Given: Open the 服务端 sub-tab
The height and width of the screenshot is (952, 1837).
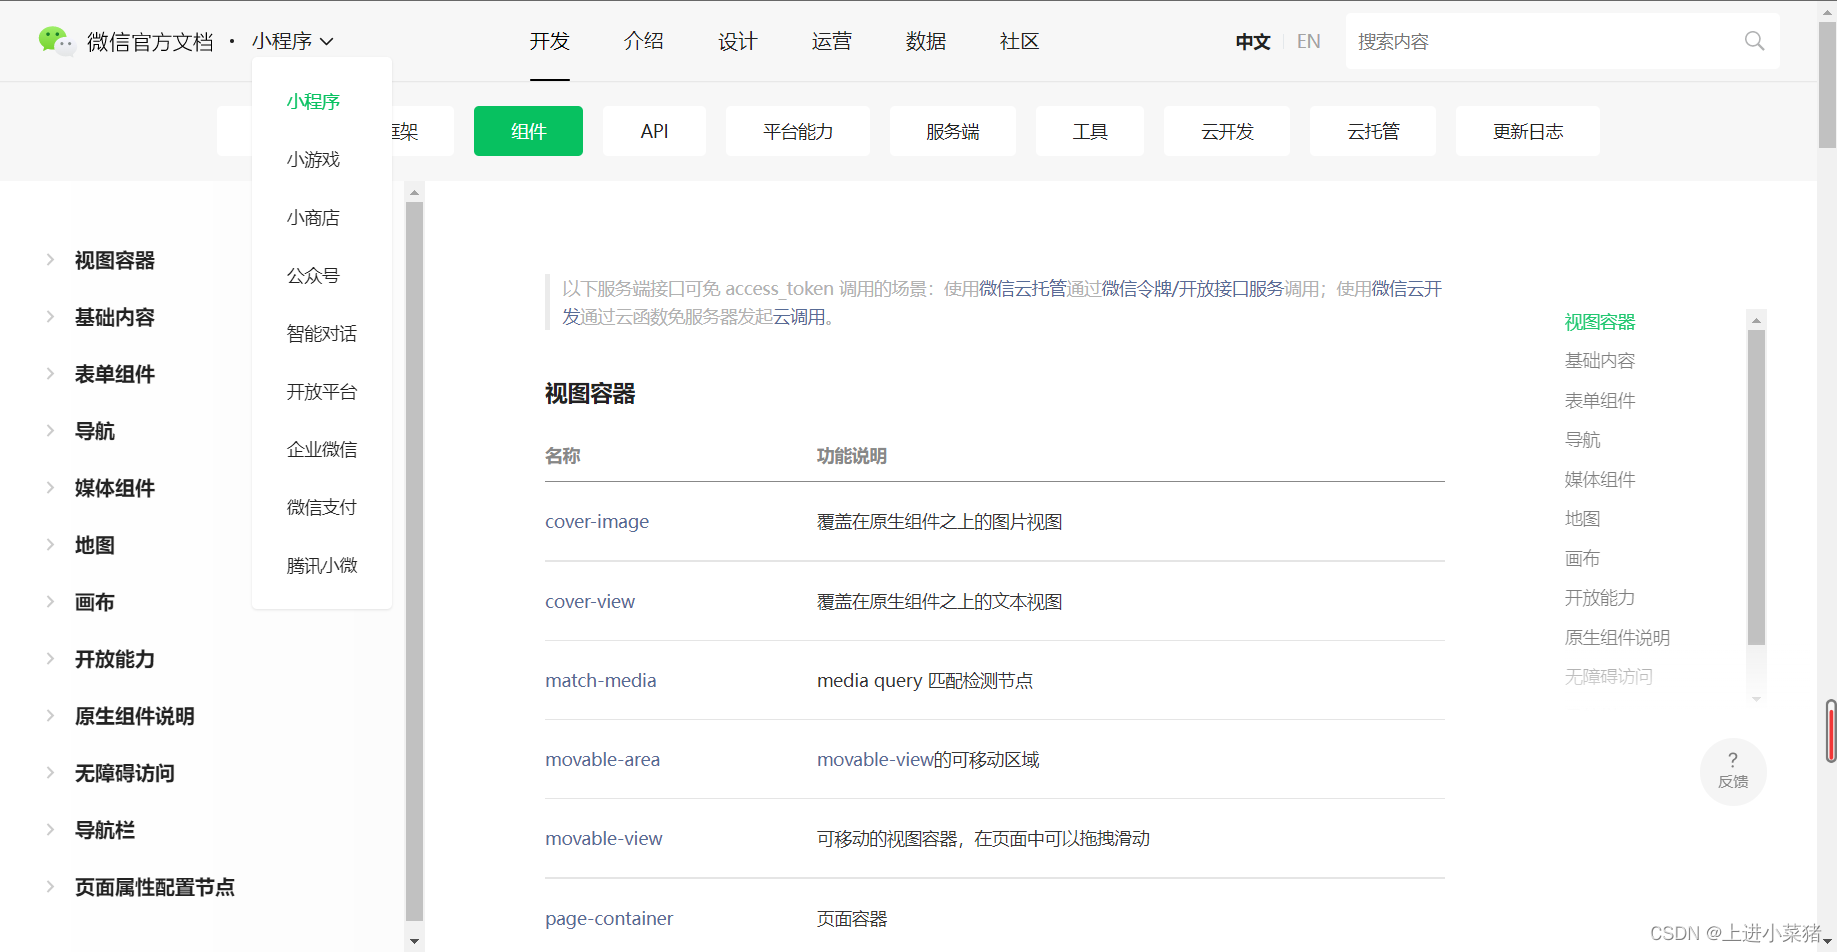Looking at the screenshot, I should [953, 131].
